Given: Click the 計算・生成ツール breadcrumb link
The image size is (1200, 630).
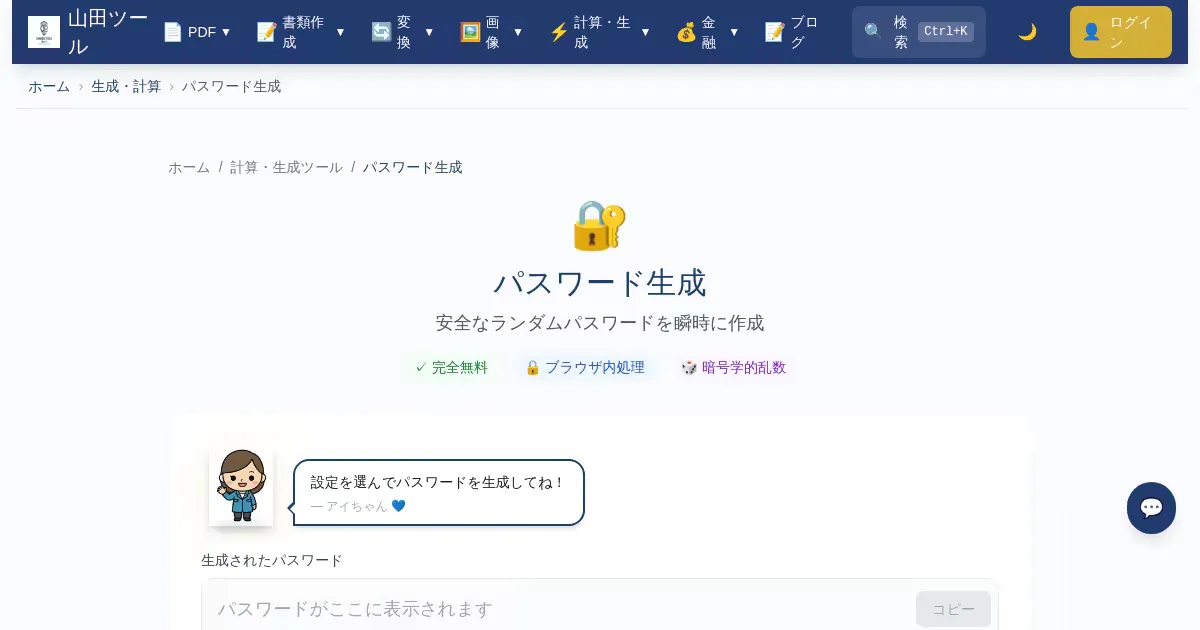Looking at the screenshot, I should tap(286, 167).
